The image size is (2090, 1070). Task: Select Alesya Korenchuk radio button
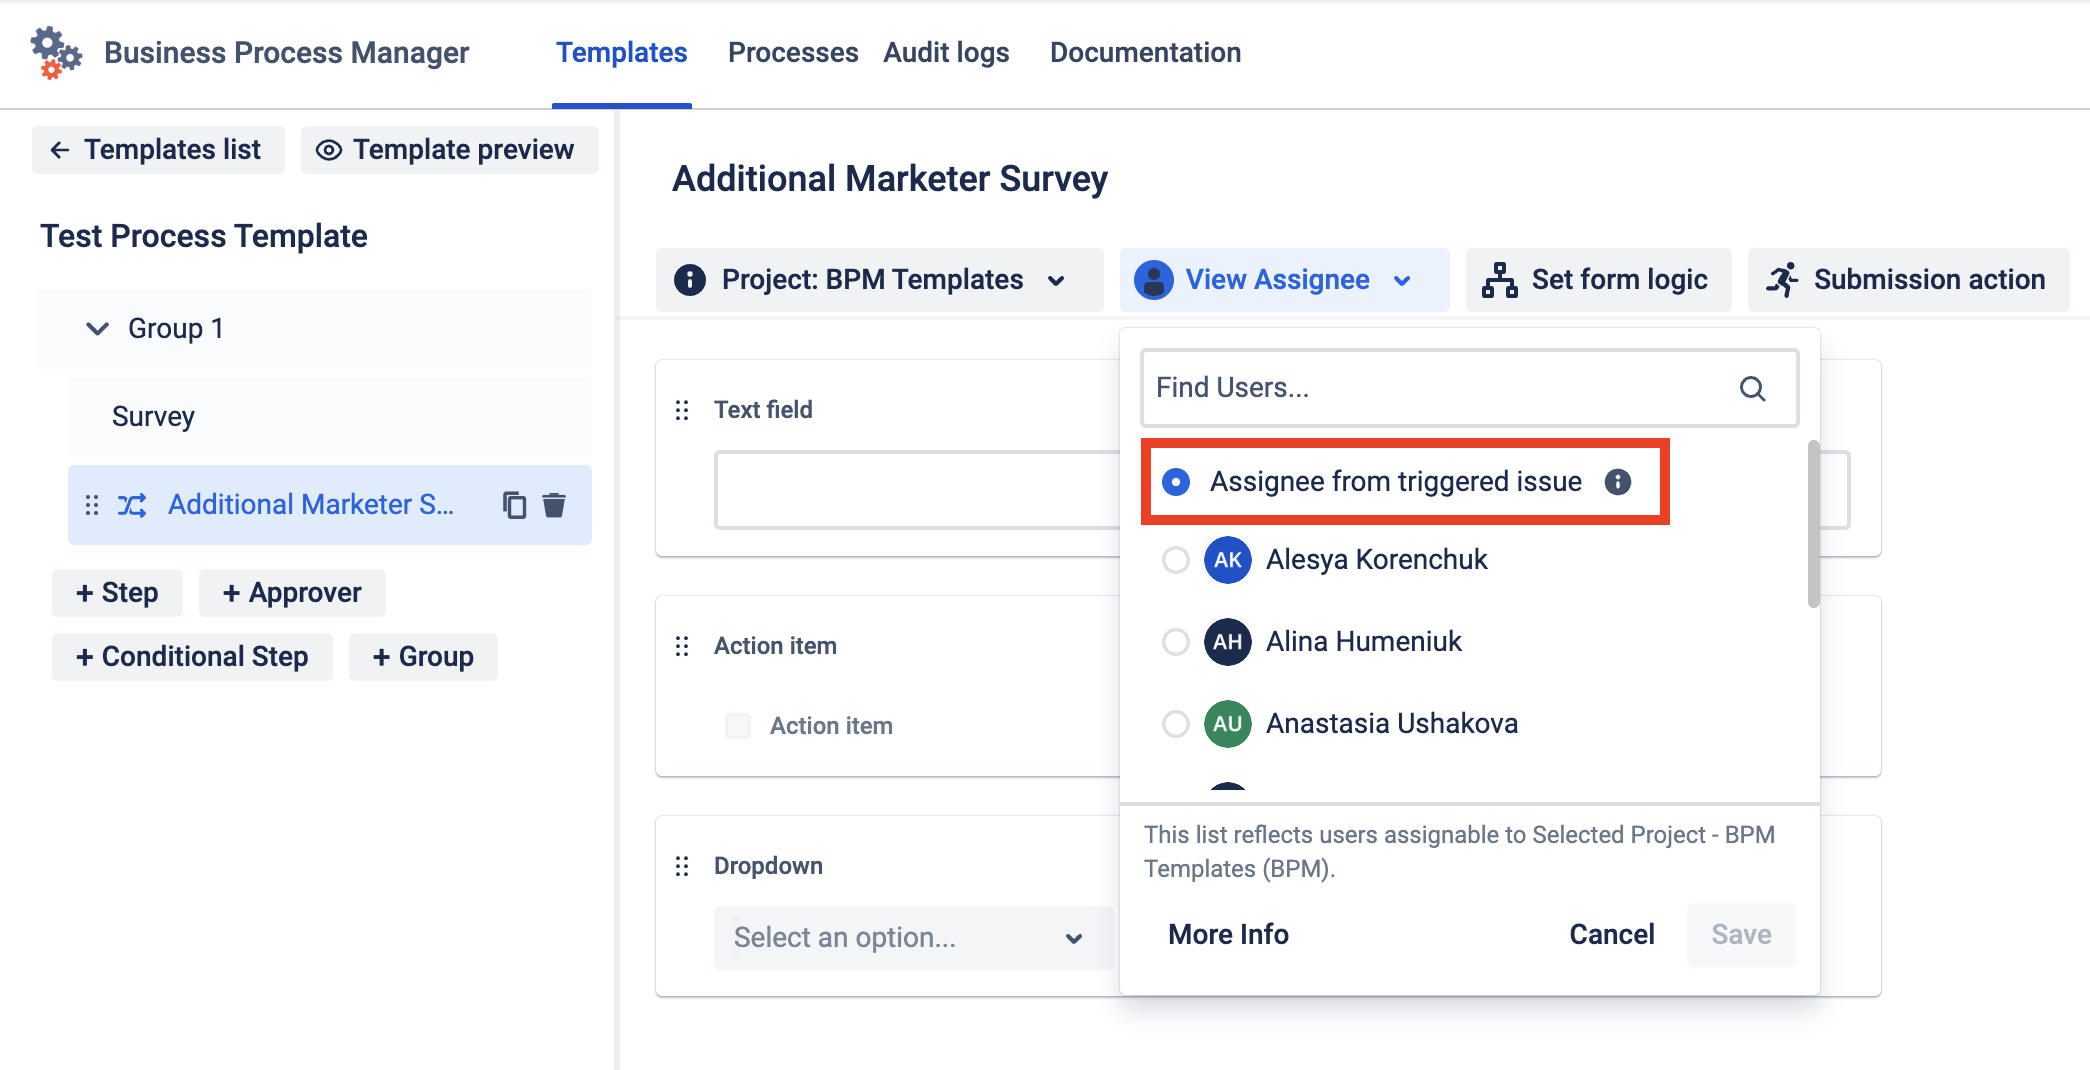[x=1176, y=560]
